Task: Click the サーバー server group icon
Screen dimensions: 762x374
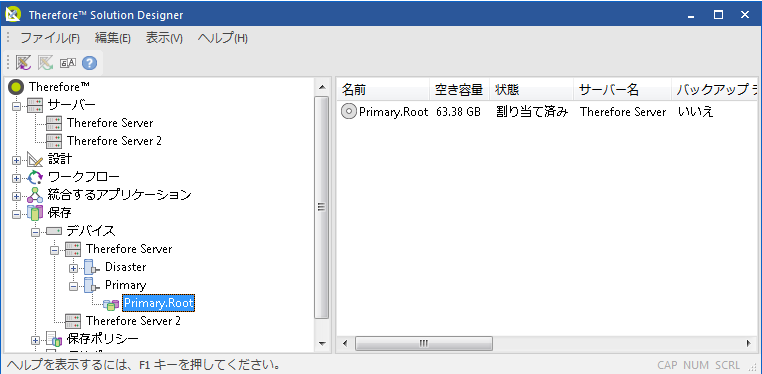Action: click(35, 105)
